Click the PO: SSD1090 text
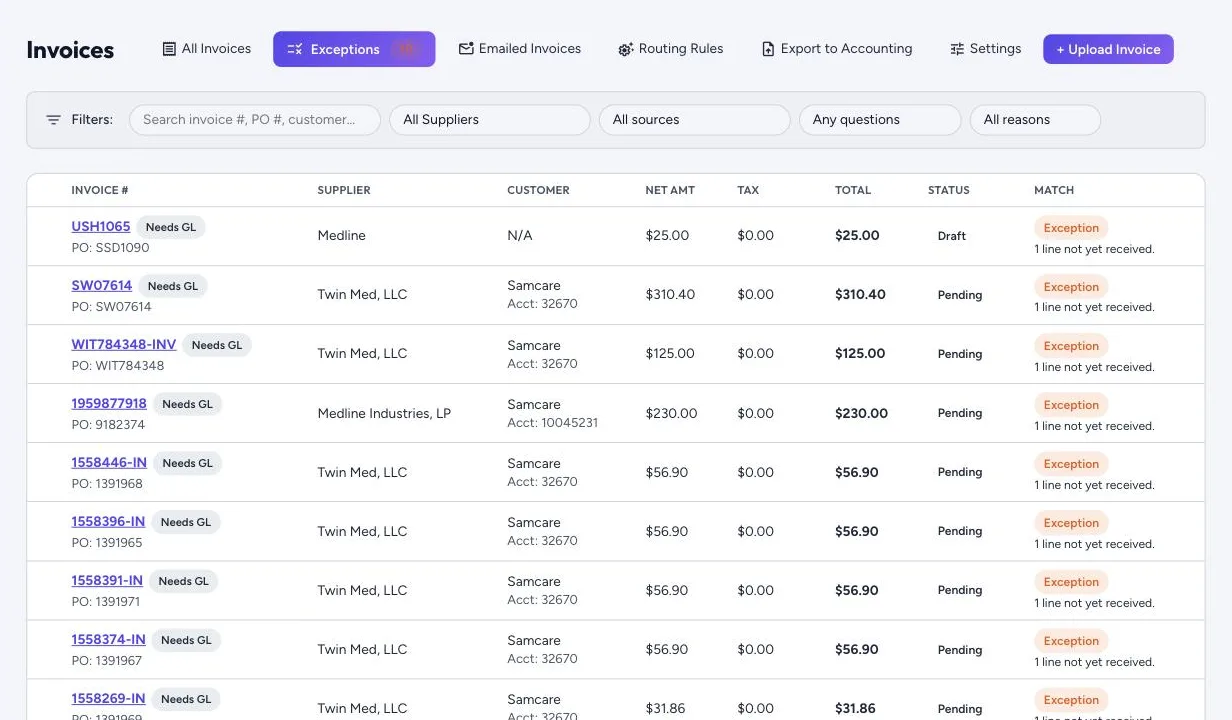The image size is (1232, 720). [110, 248]
